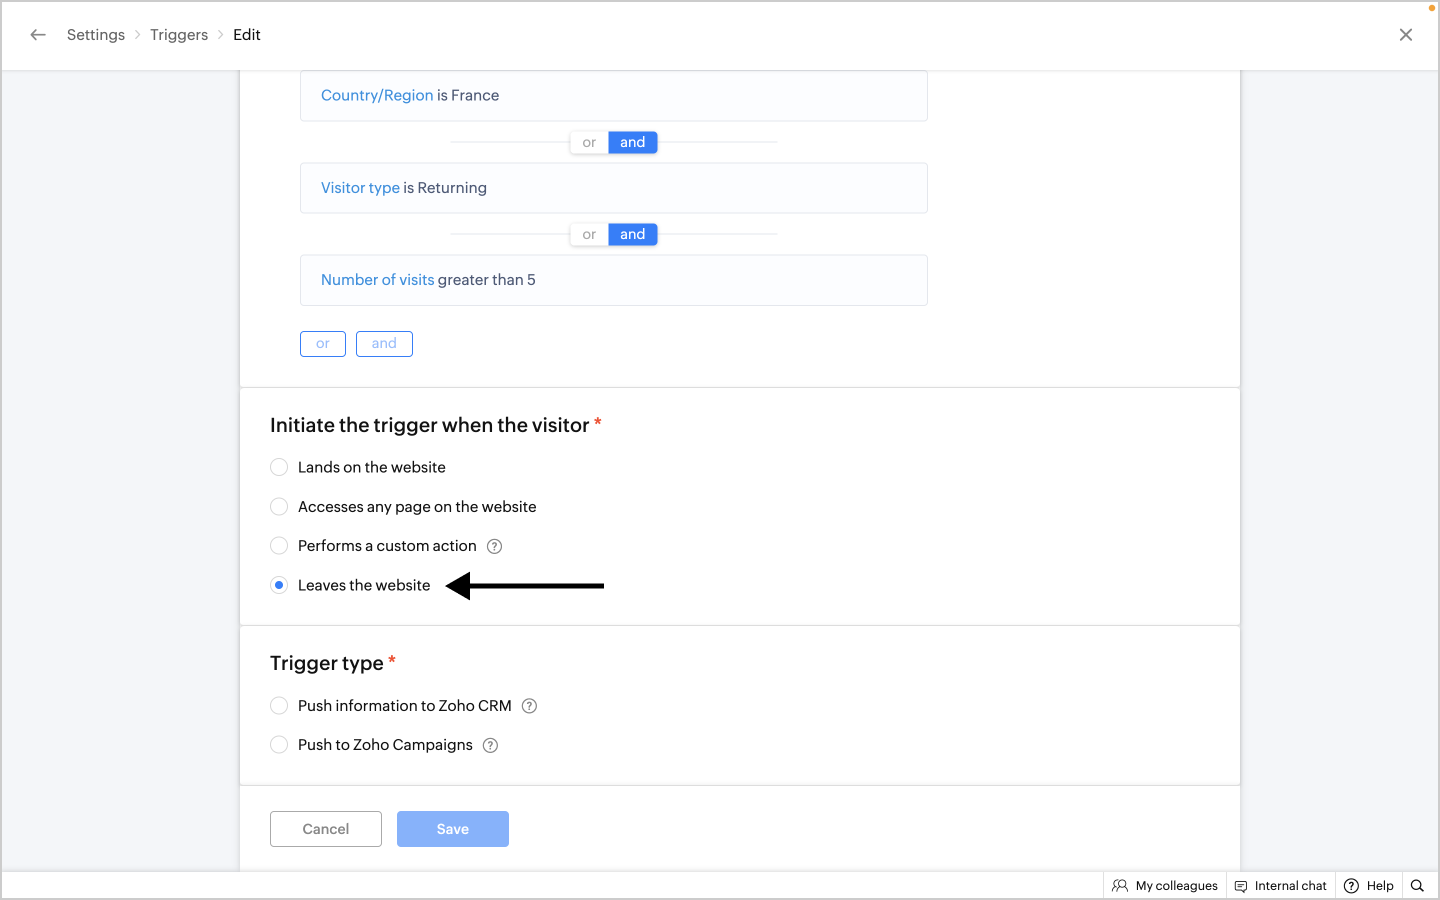
Task: Open Internal chat
Action: tap(1281, 886)
